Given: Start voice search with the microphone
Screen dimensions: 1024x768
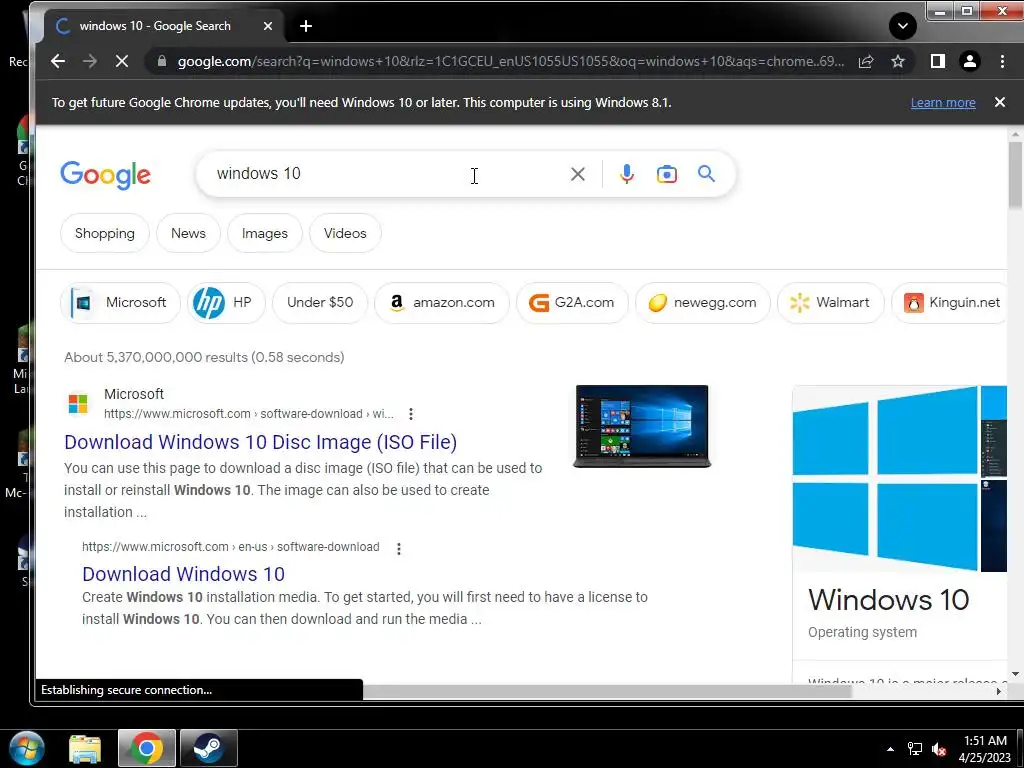Looking at the screenshot, I should [626, 174].
